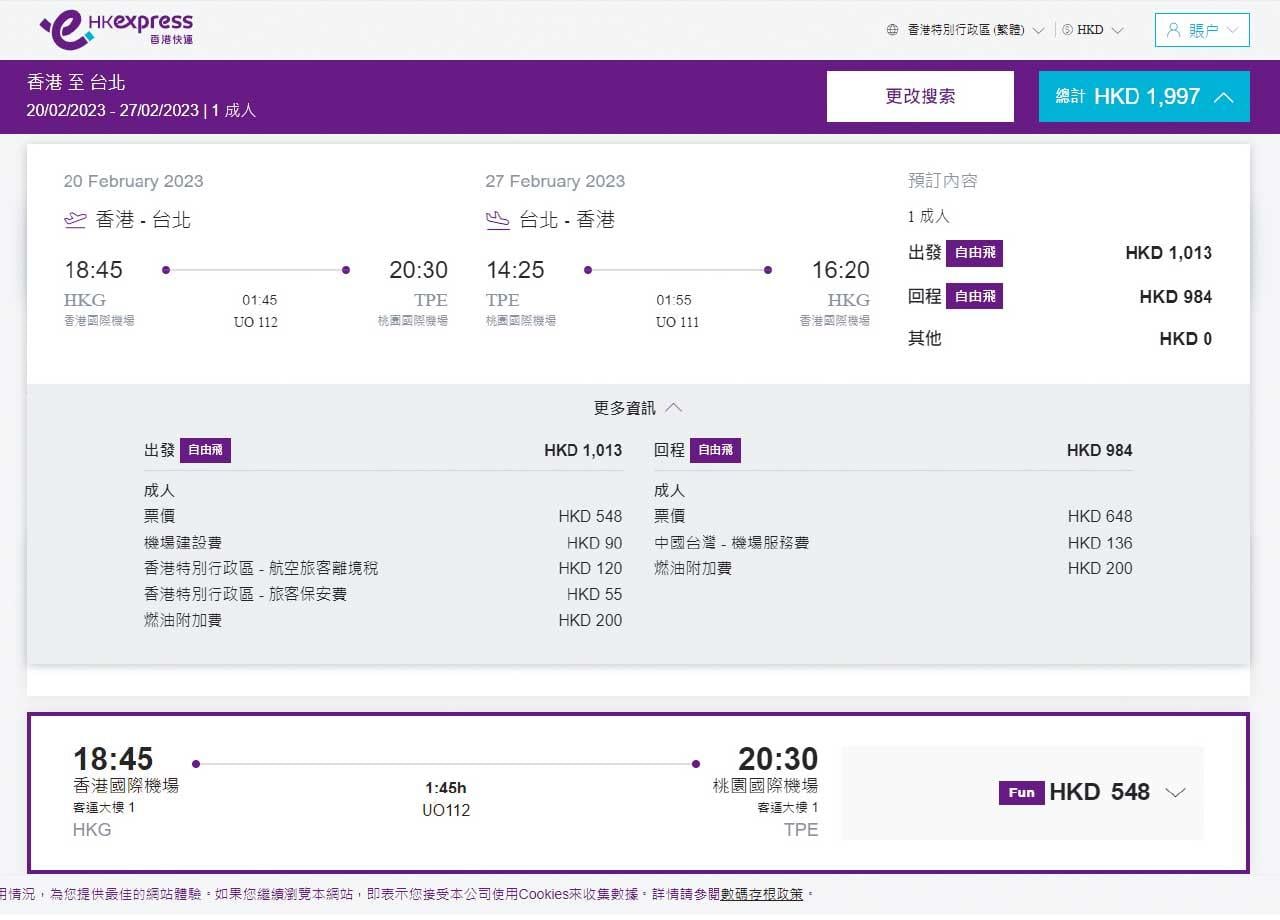Click the 自由飛 tag in 出發 breakdown
Viewport: 1280px width, 920px height.
pos(205,450)
